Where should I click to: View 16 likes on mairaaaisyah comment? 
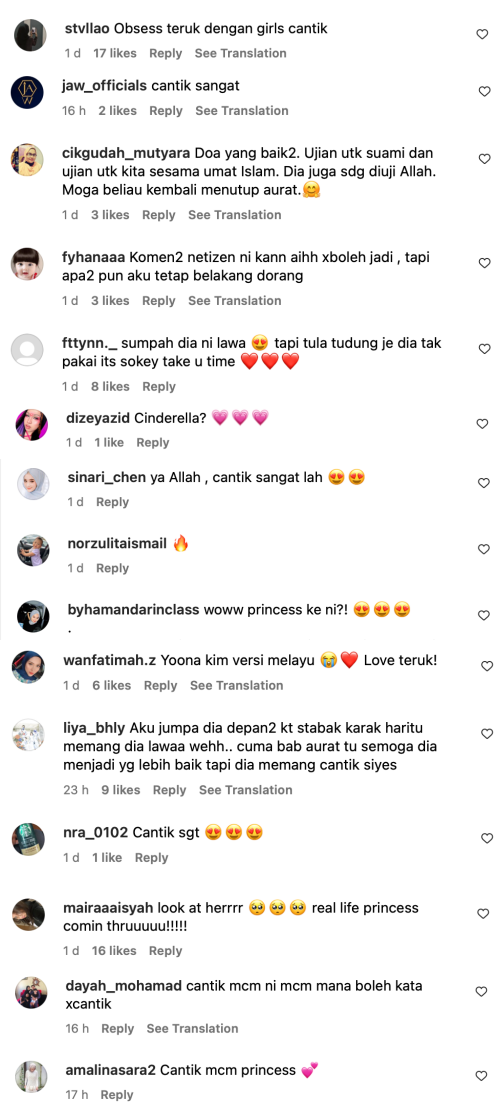114,951
